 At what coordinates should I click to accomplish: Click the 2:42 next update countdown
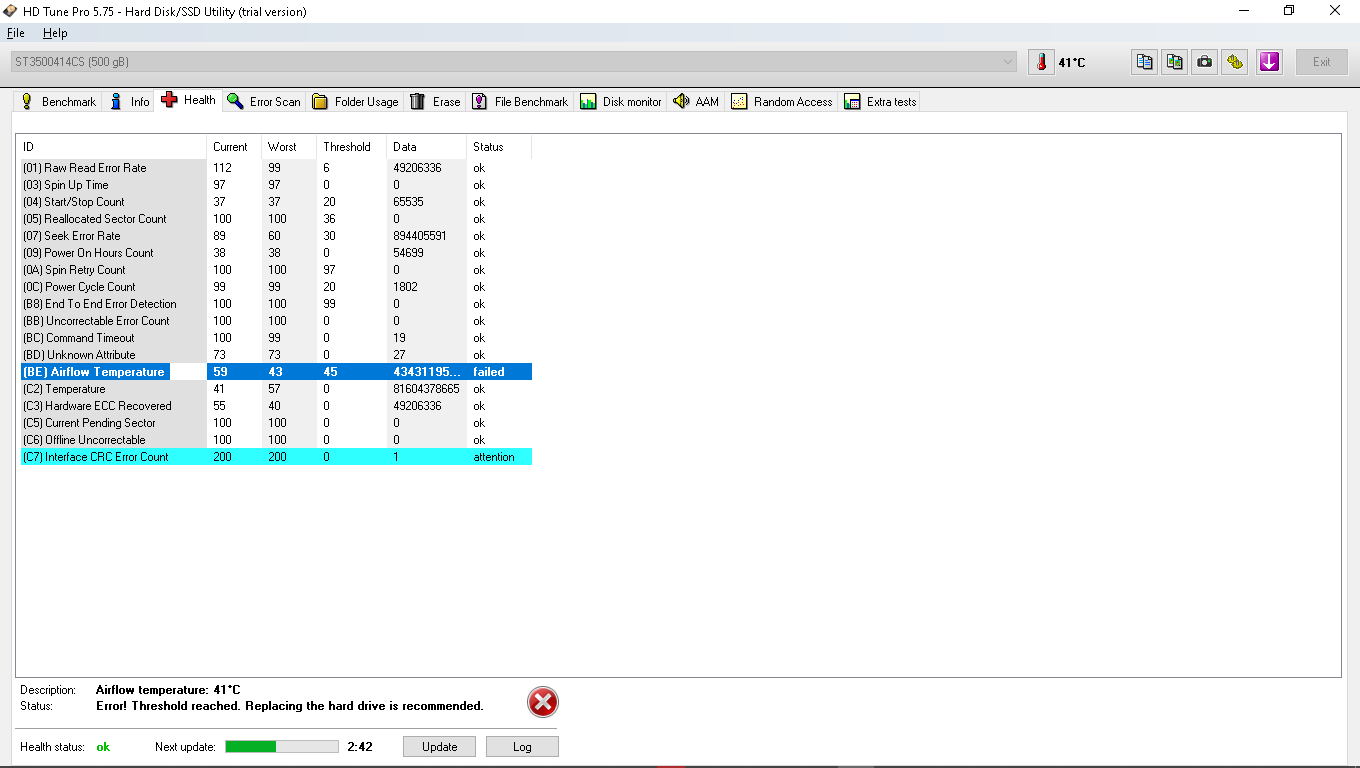click(360, 747)
